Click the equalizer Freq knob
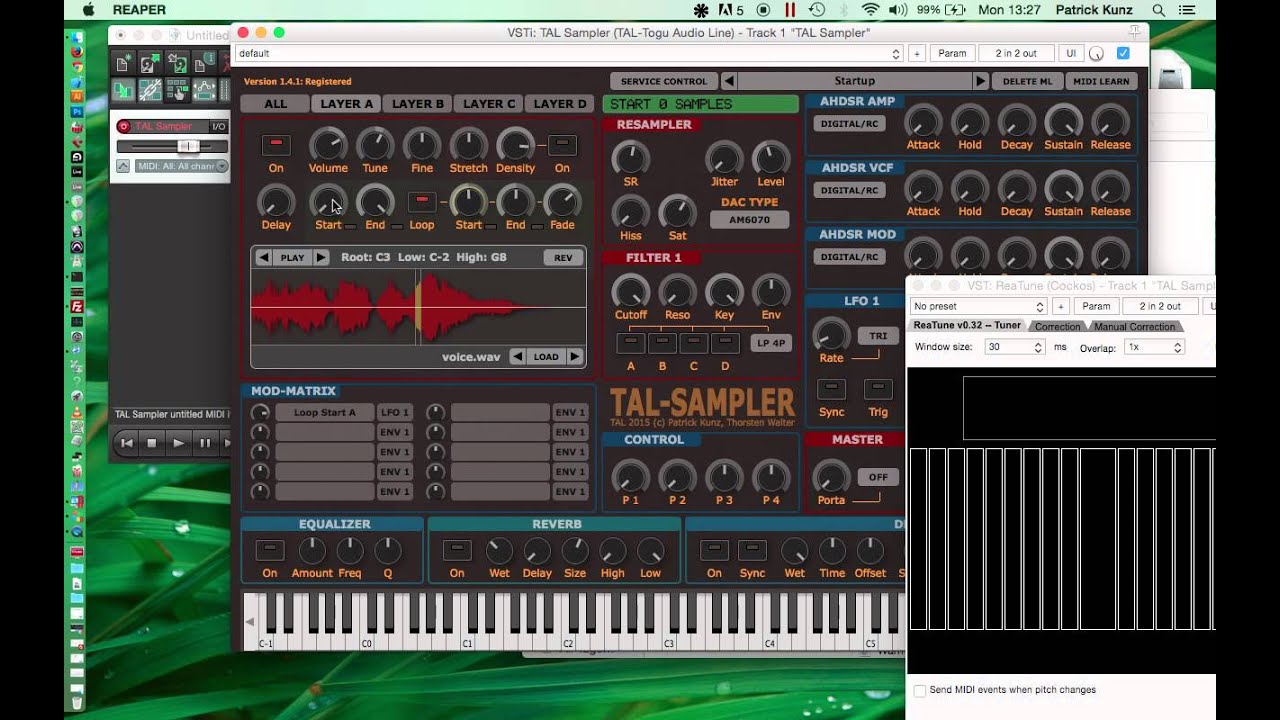Screen dimensions: 1280x720 coord(350,551)
